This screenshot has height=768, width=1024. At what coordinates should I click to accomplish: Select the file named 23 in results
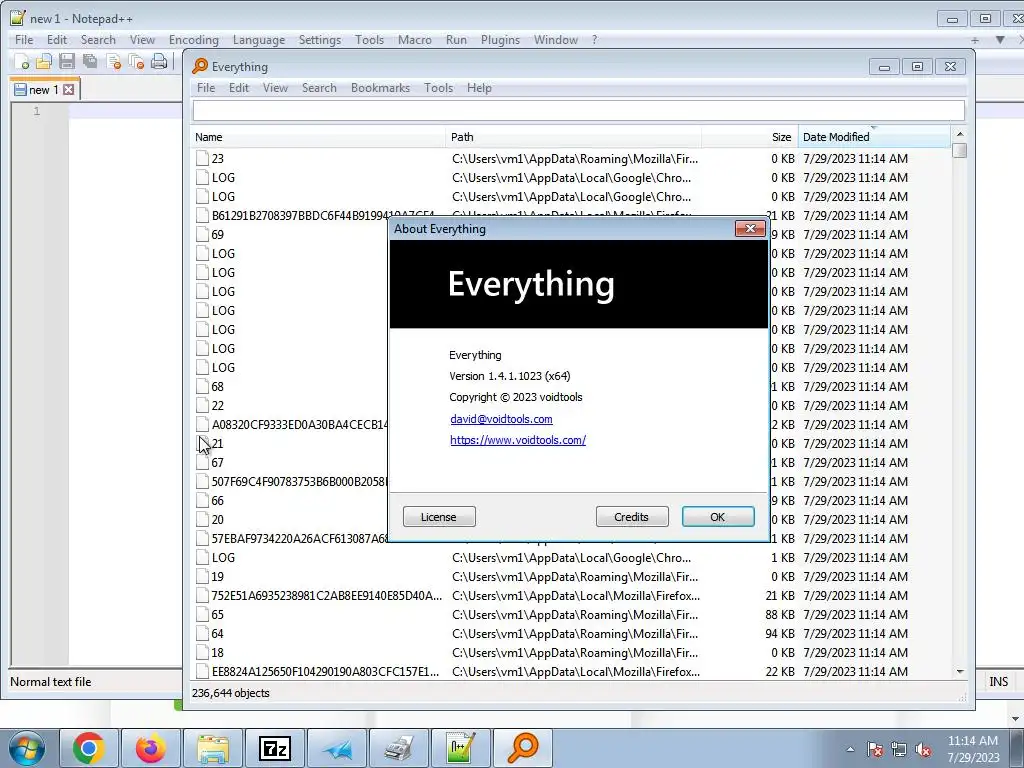coord(217,159)
